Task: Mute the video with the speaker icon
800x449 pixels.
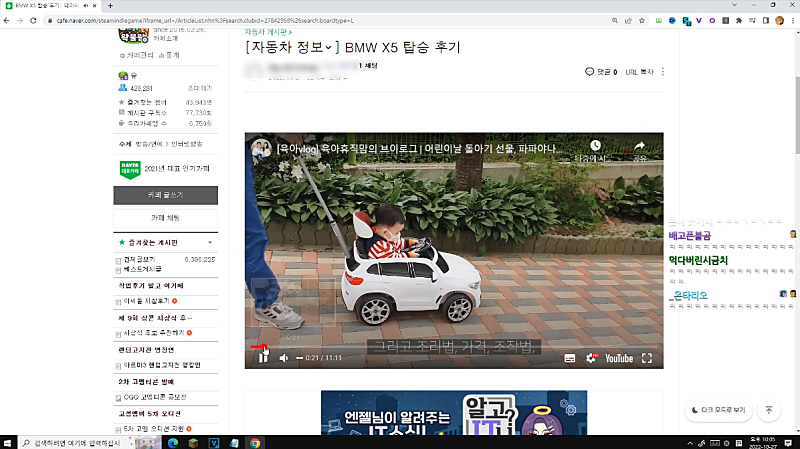Action: point(284,358)
